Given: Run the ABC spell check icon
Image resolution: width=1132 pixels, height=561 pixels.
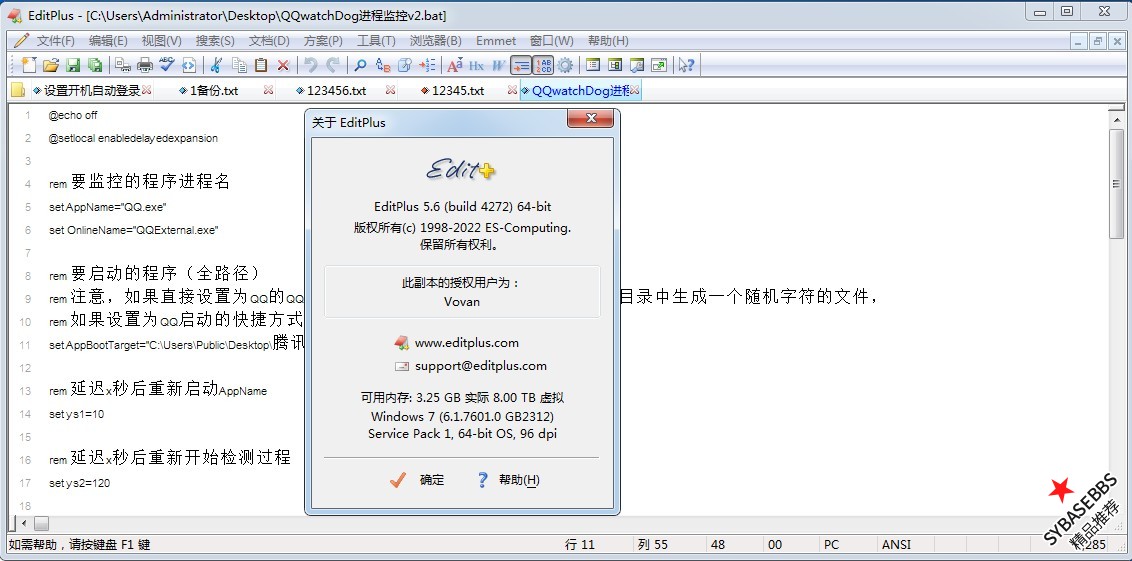Looking at the screenshot, I should click(167, 65).
